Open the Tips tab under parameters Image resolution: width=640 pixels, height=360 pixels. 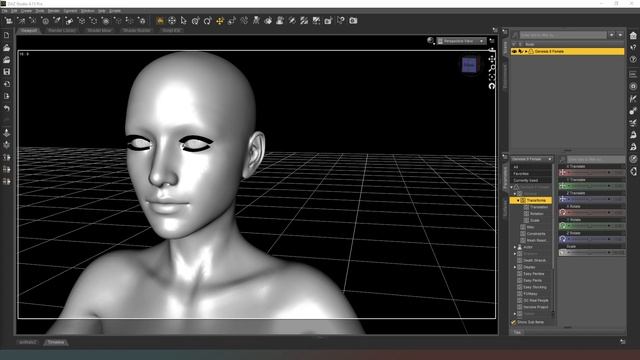(518, 332)
